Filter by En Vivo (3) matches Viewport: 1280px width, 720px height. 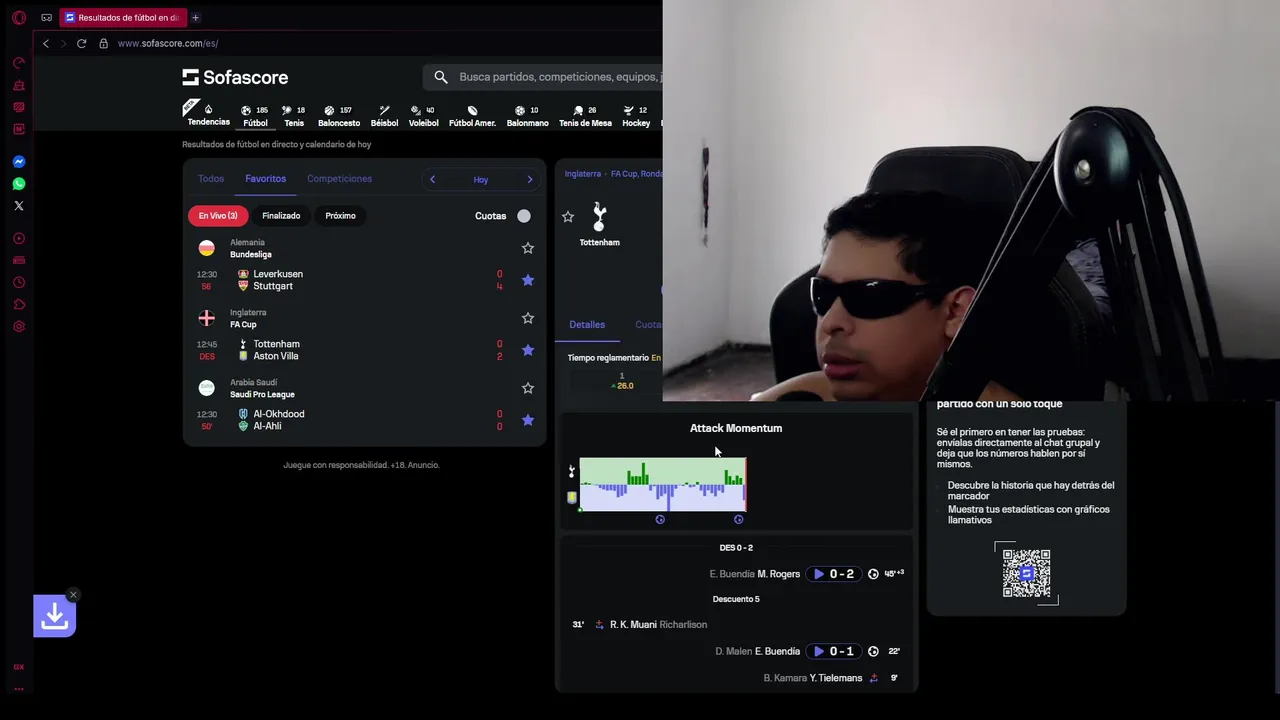[217, 216]
